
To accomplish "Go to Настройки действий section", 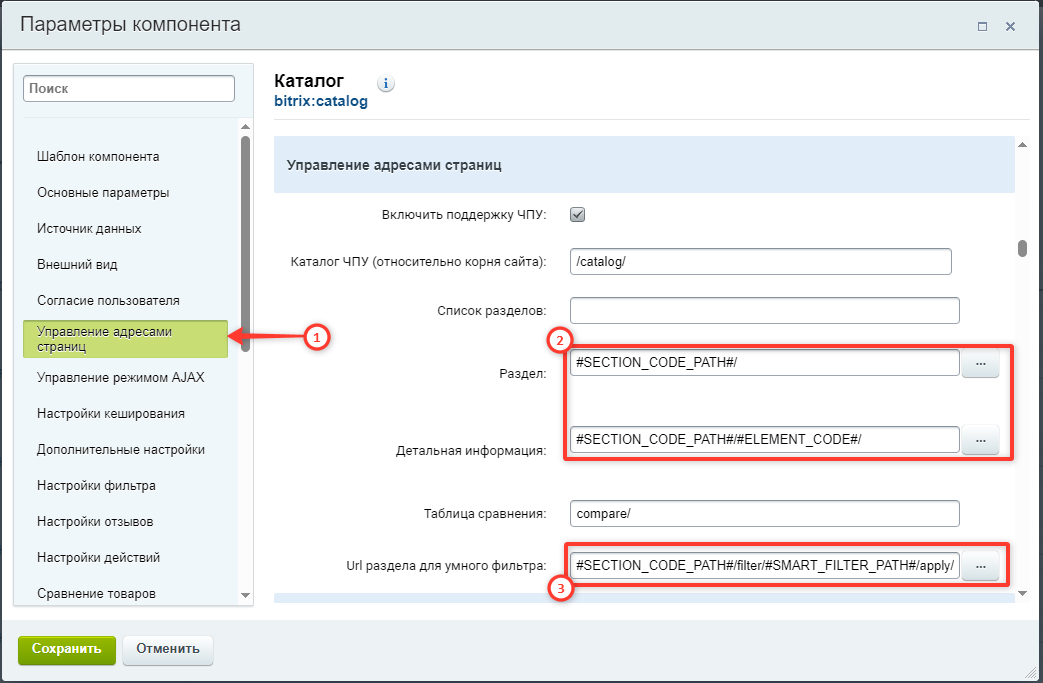I will [98, 557].
